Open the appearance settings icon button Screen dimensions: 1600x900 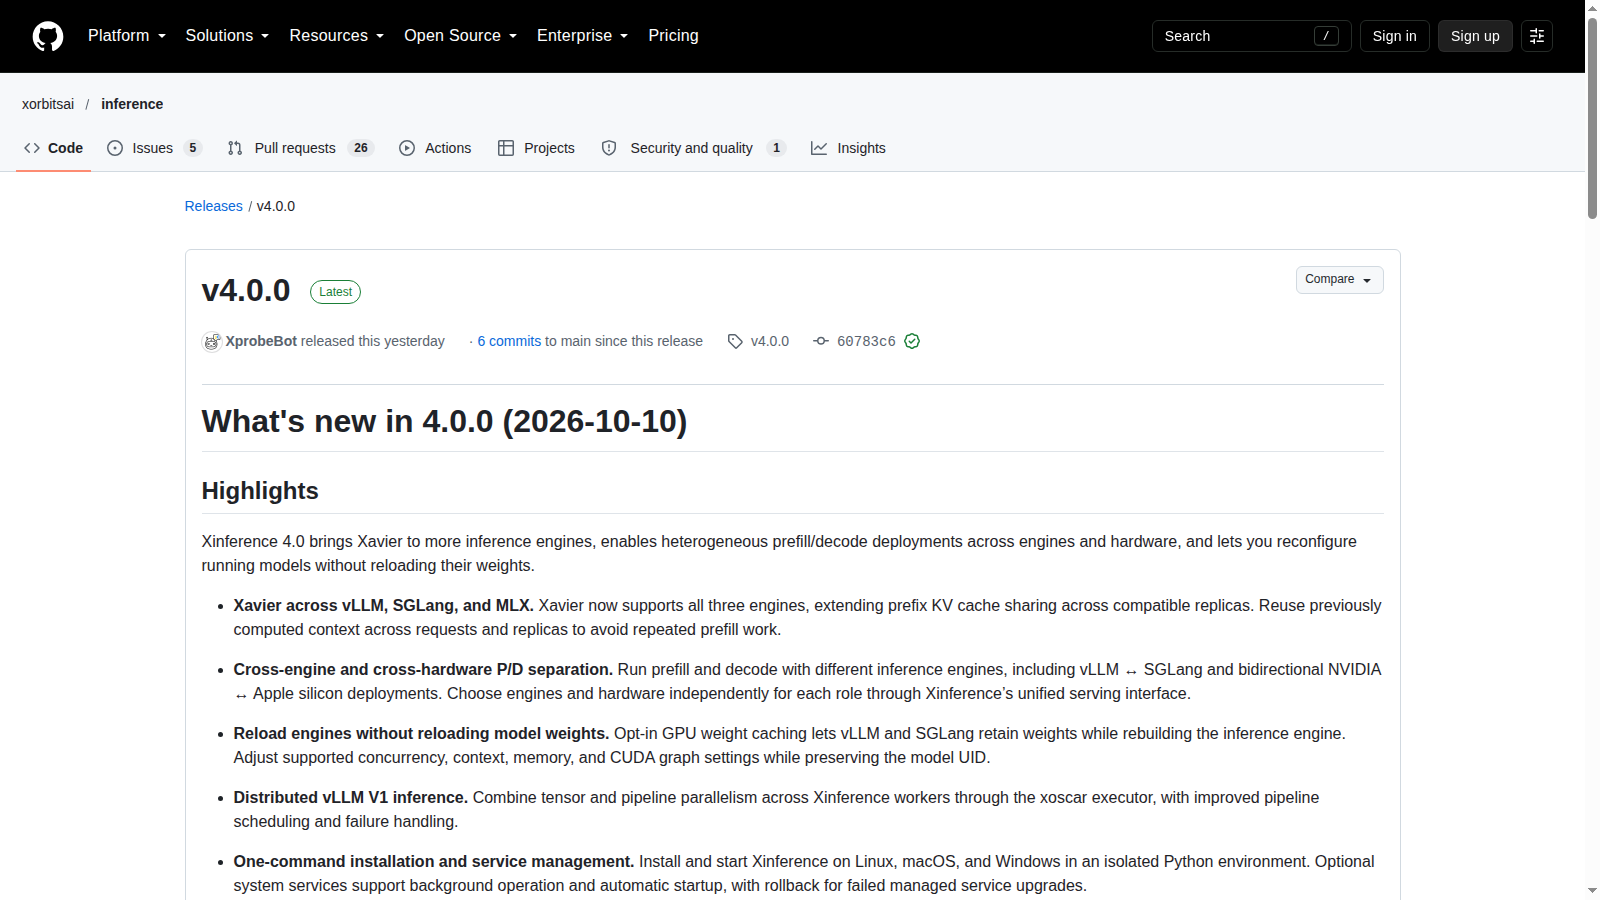tap(1537, 36)
